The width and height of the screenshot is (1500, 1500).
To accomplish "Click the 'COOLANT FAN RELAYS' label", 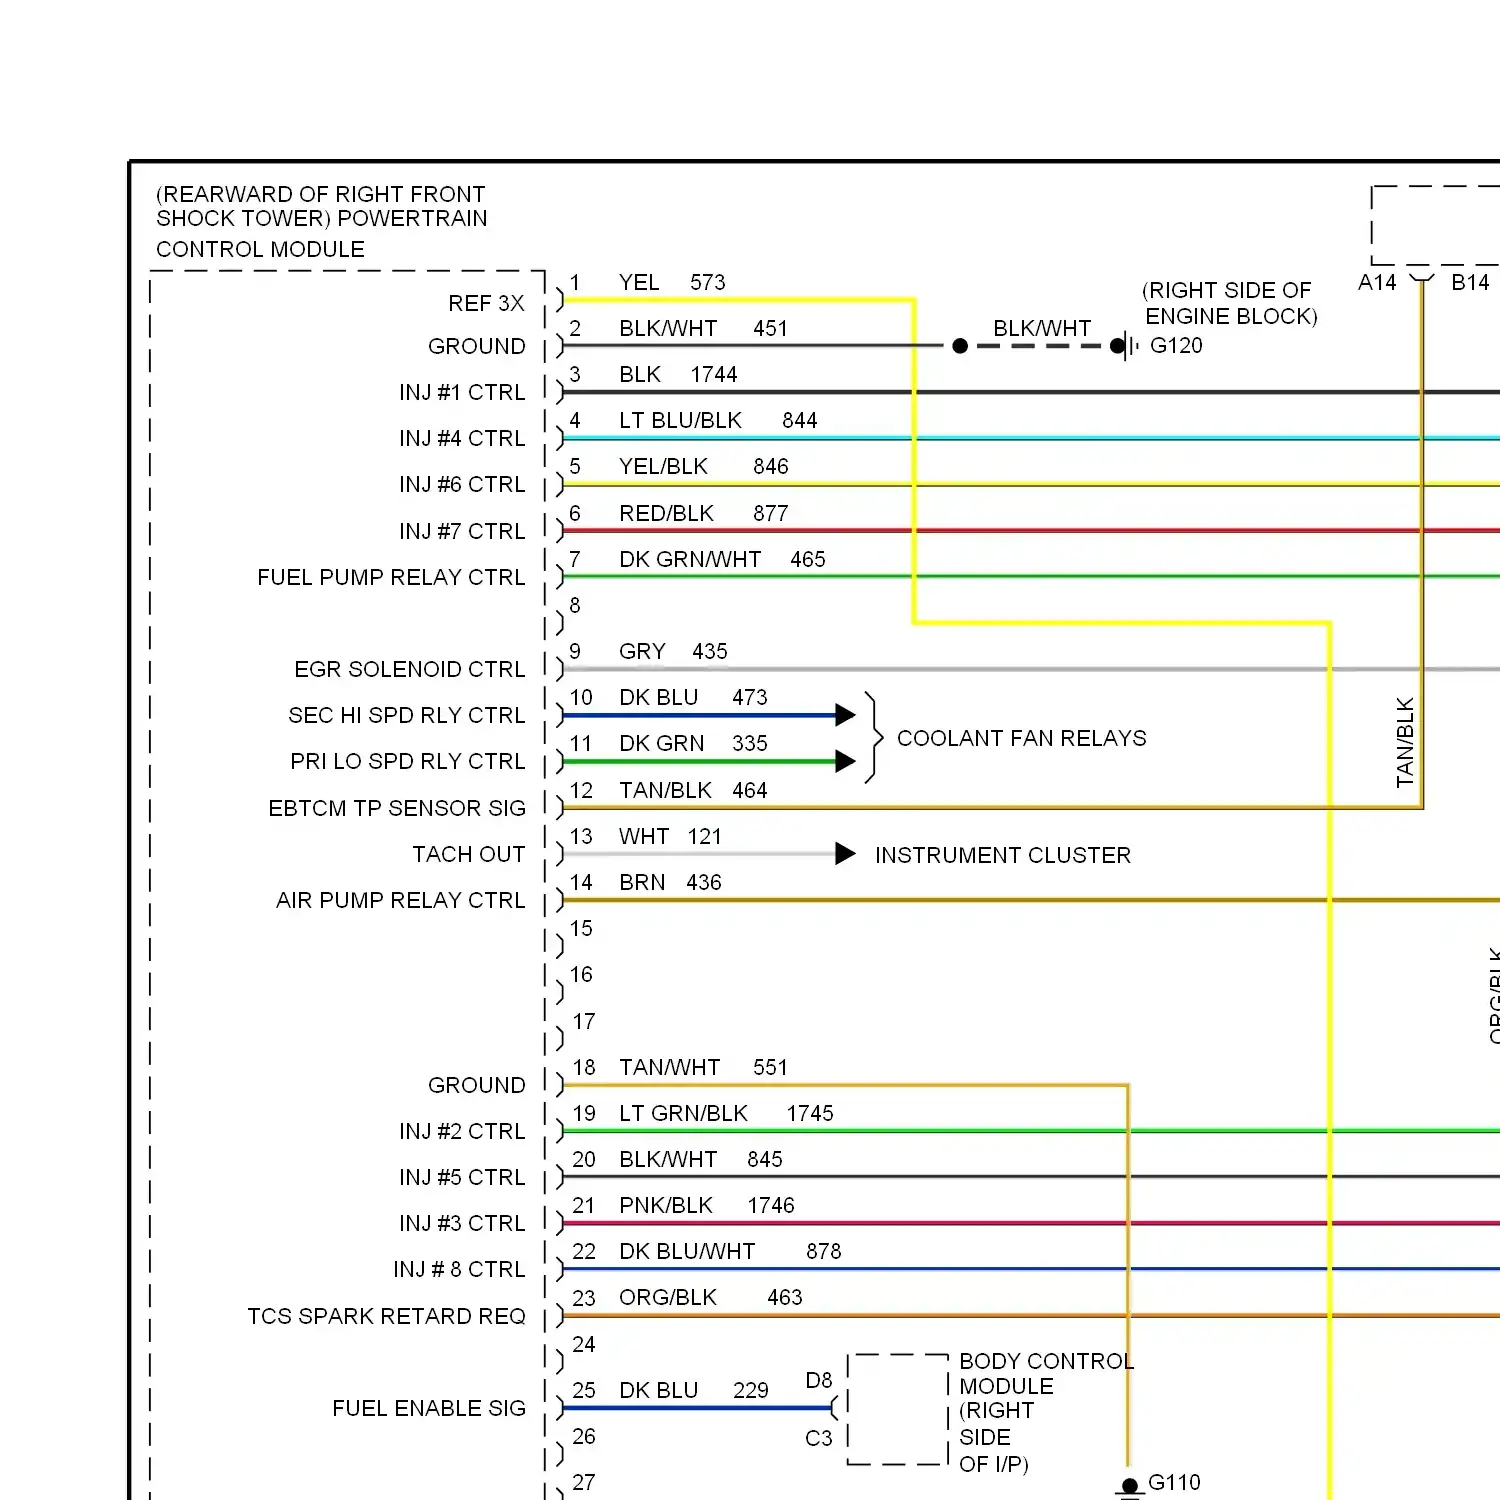I will (x=1022, y=739).
